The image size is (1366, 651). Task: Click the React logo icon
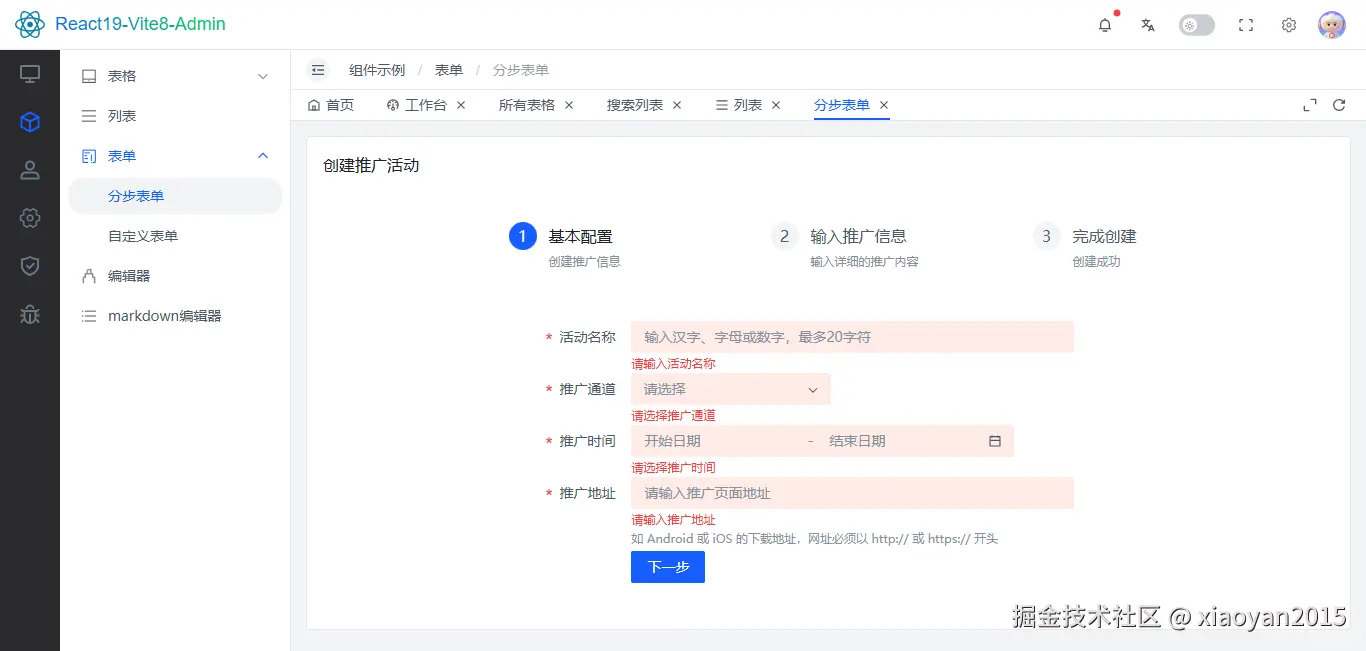[x=30, y=24]
